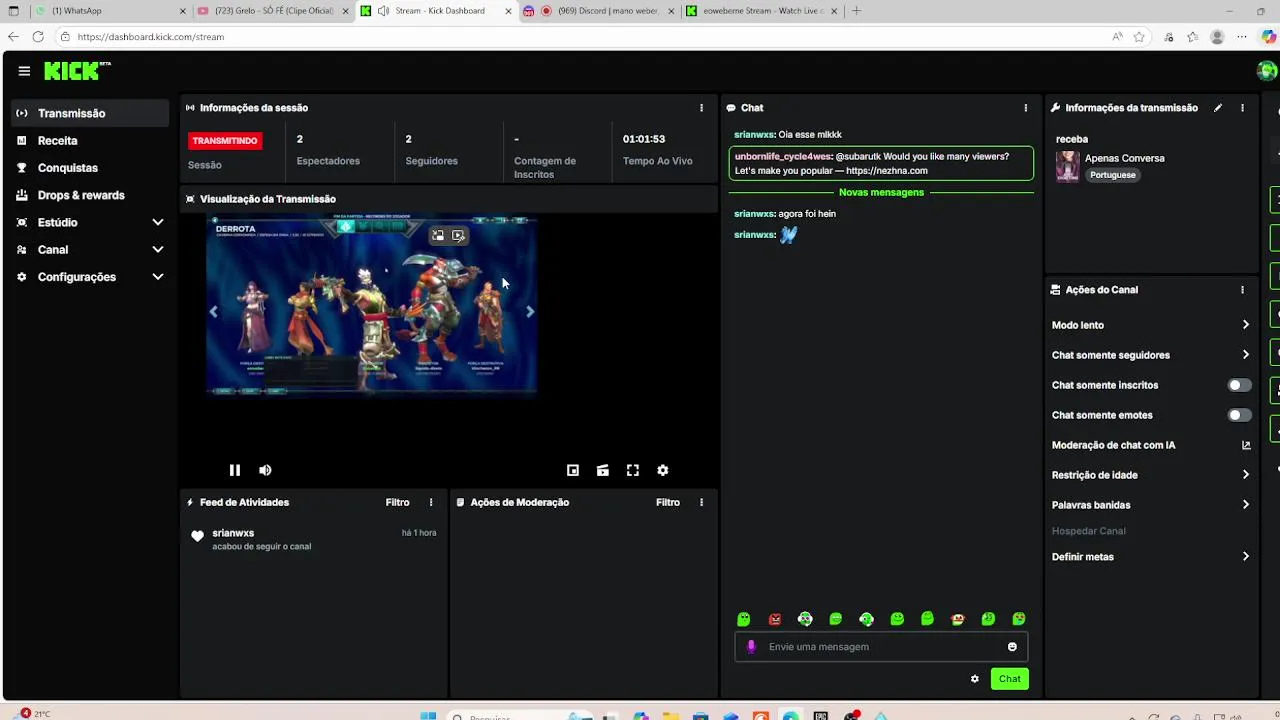
Task: Open Filtro in Feed de Atividades
Action: pos(398,503)
